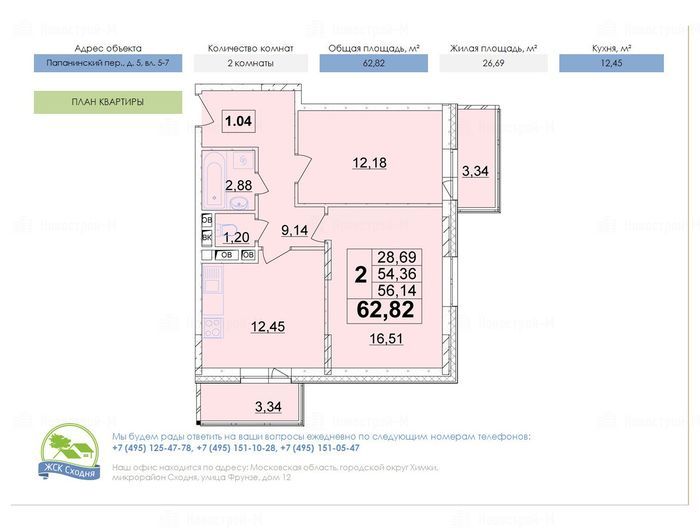Viewport: 700px width, 531px height.
Task: Click the bathtub symbol in bathroom
Action: pyautogui.click(x=215, y=181)
